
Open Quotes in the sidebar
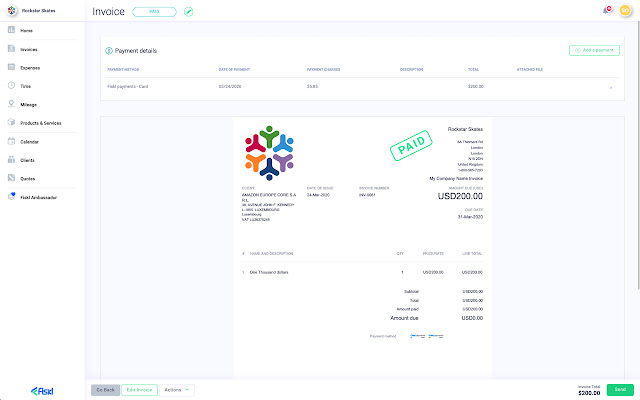pos(28,179)
